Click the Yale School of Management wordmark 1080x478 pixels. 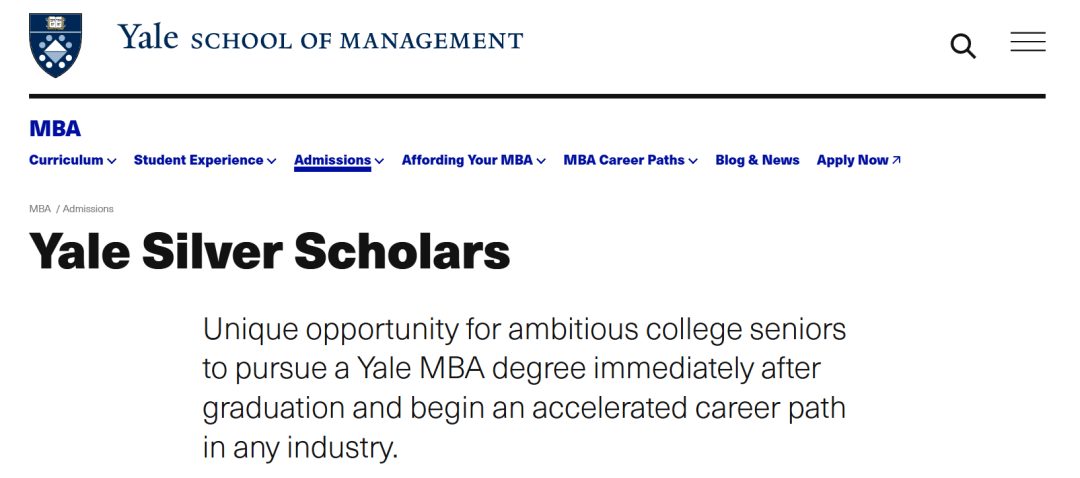click(320, 40)
